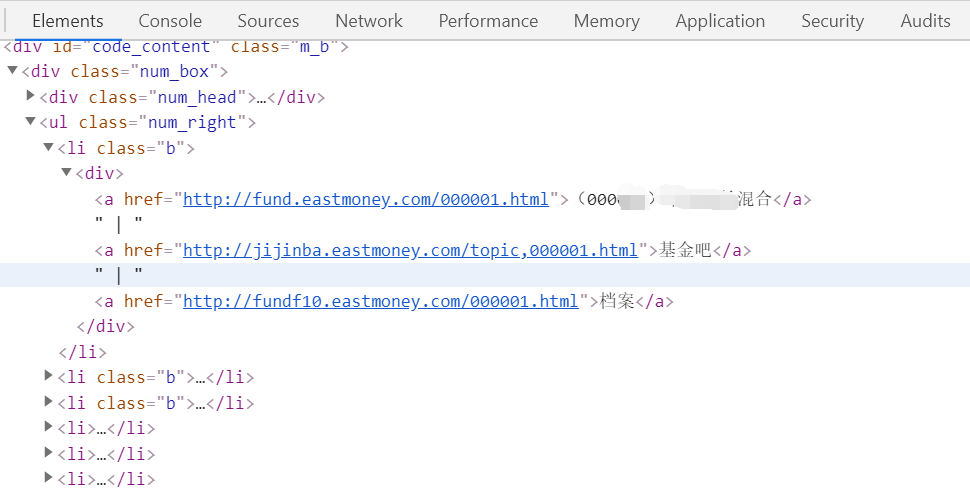Select the Performance tab

click(488, 21)
